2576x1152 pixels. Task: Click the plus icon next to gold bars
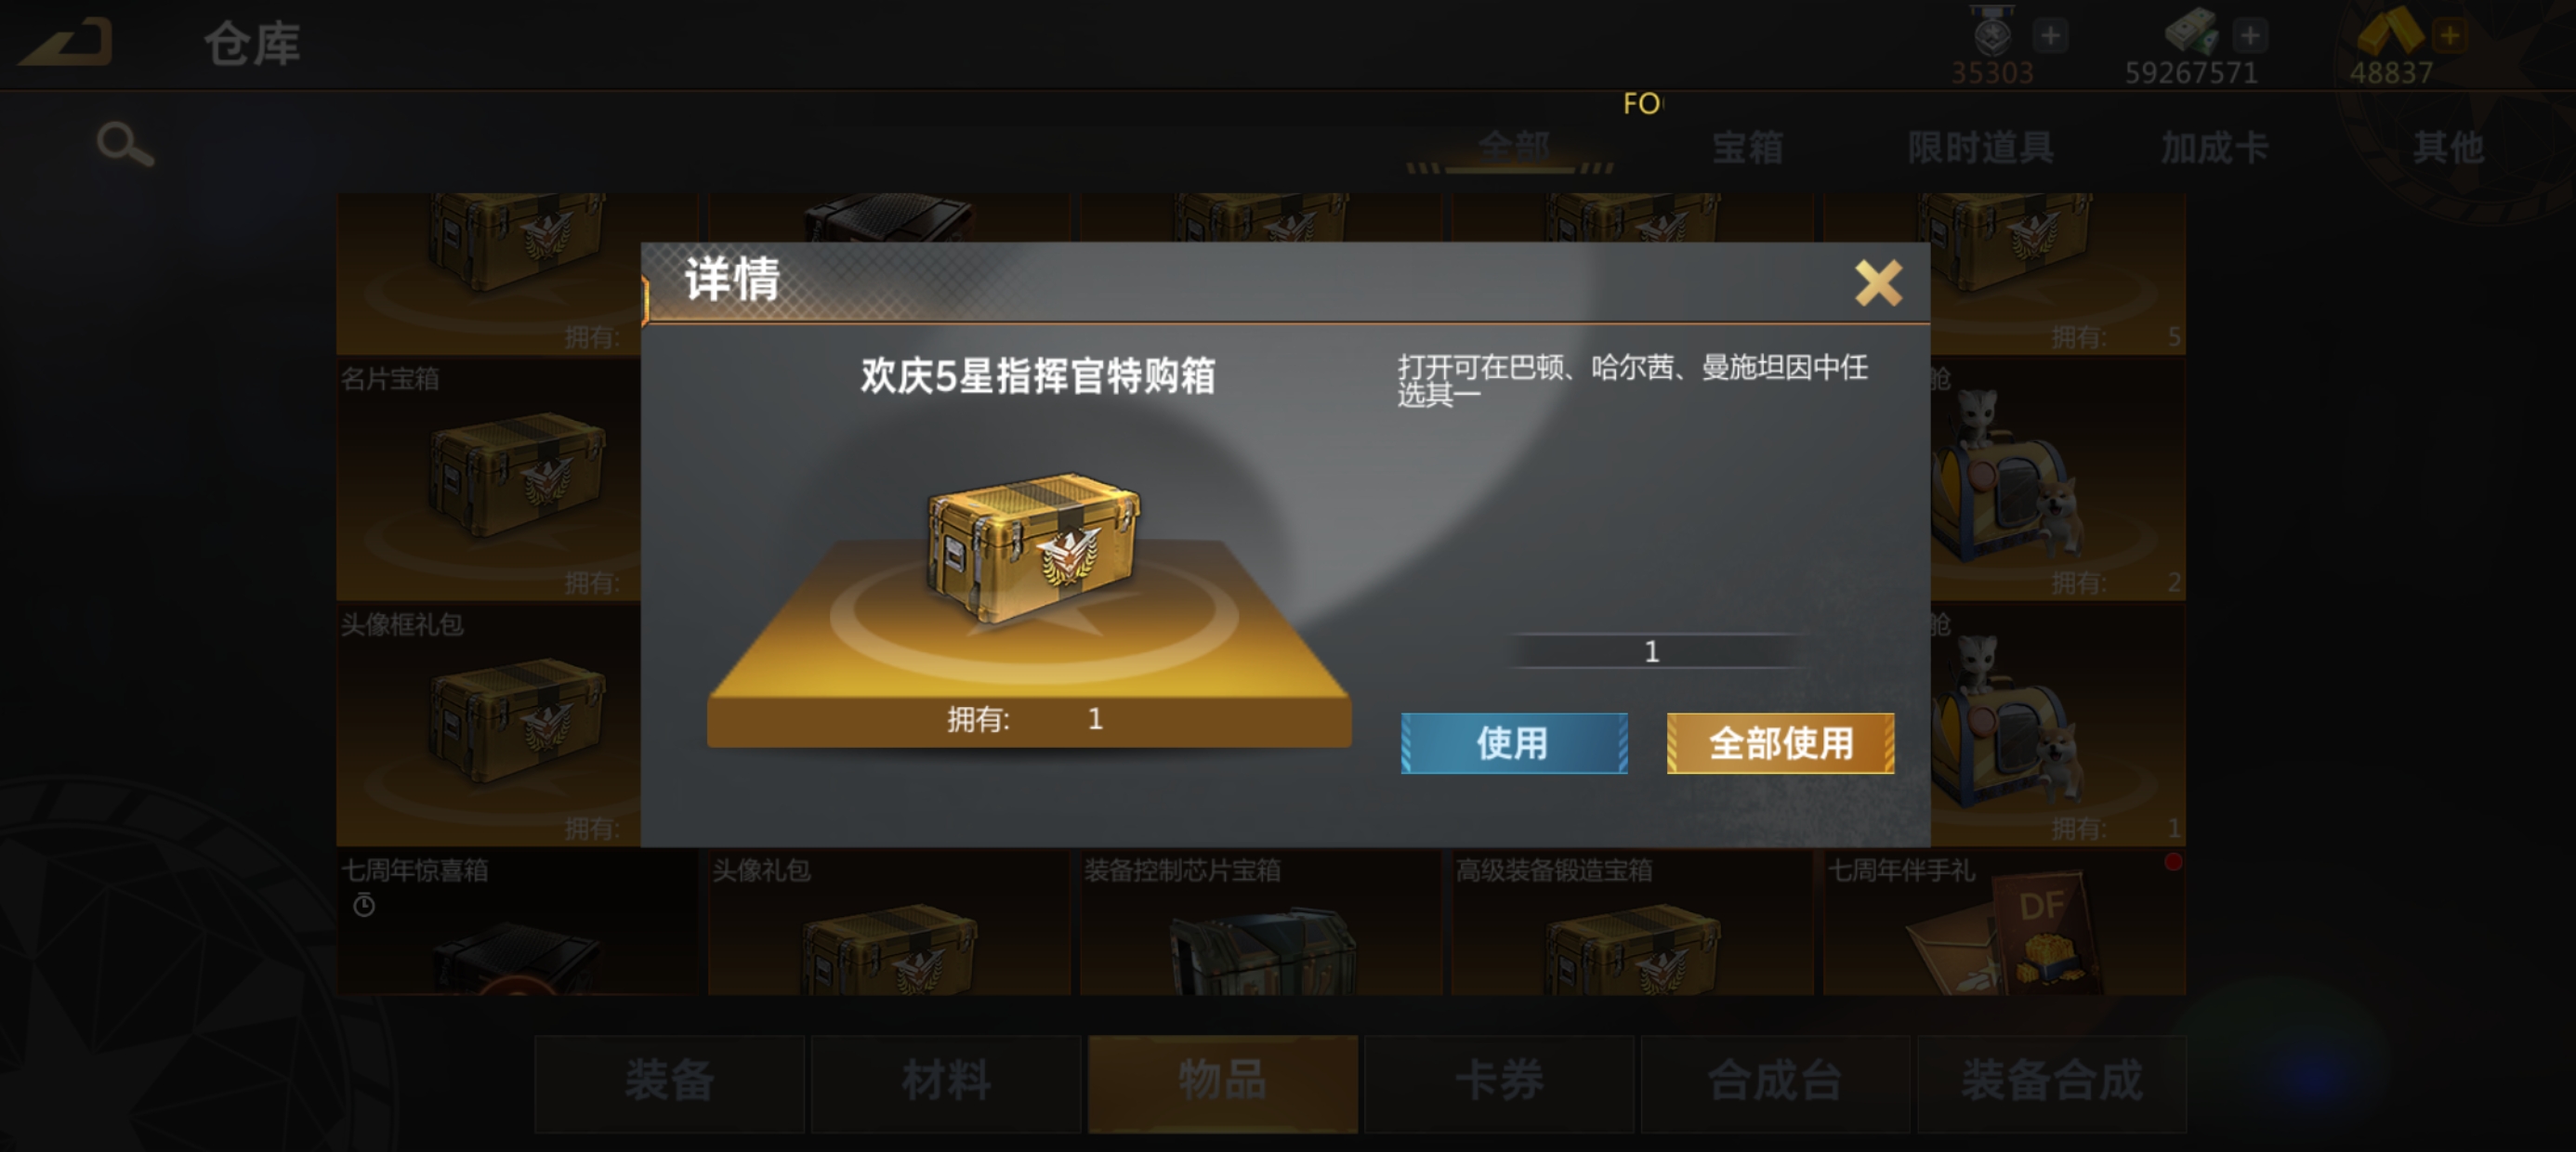click(x=2450, y=36)
